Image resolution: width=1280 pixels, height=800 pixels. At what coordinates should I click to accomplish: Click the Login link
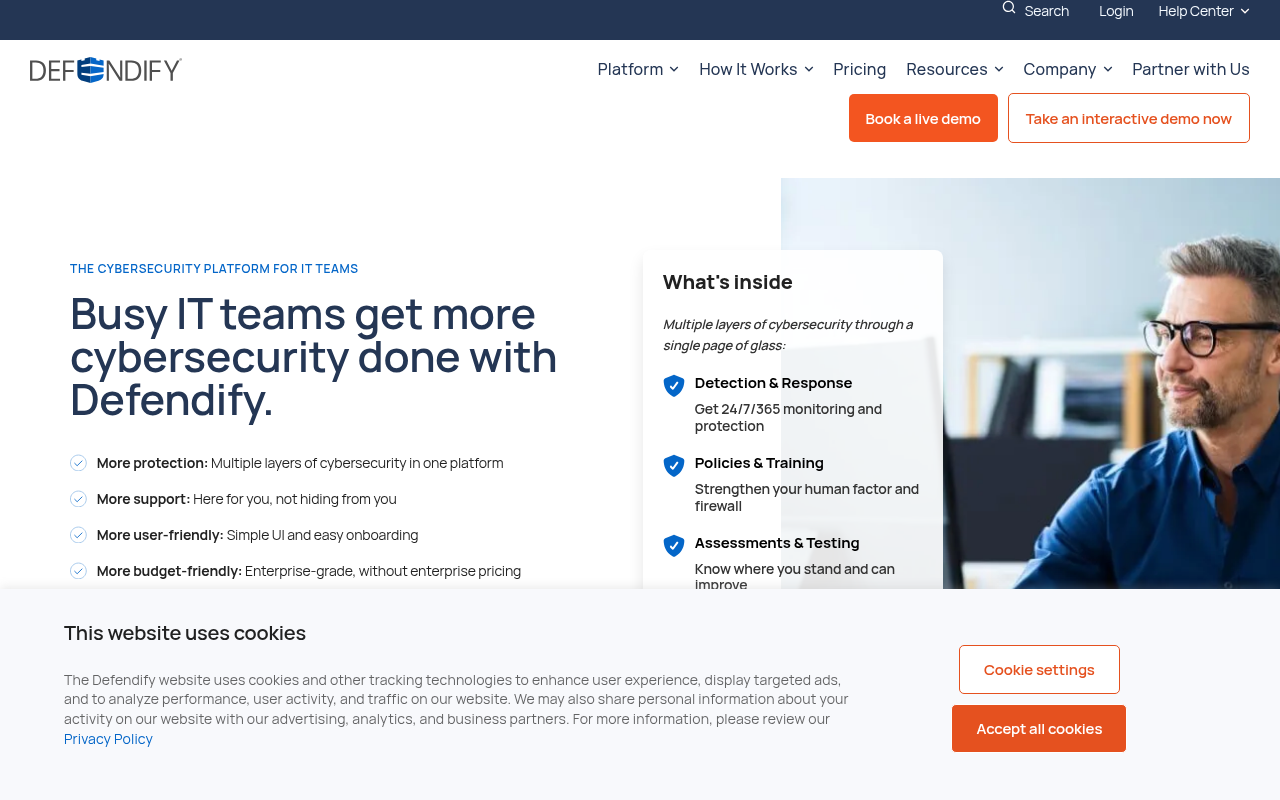click(1116, 11)
